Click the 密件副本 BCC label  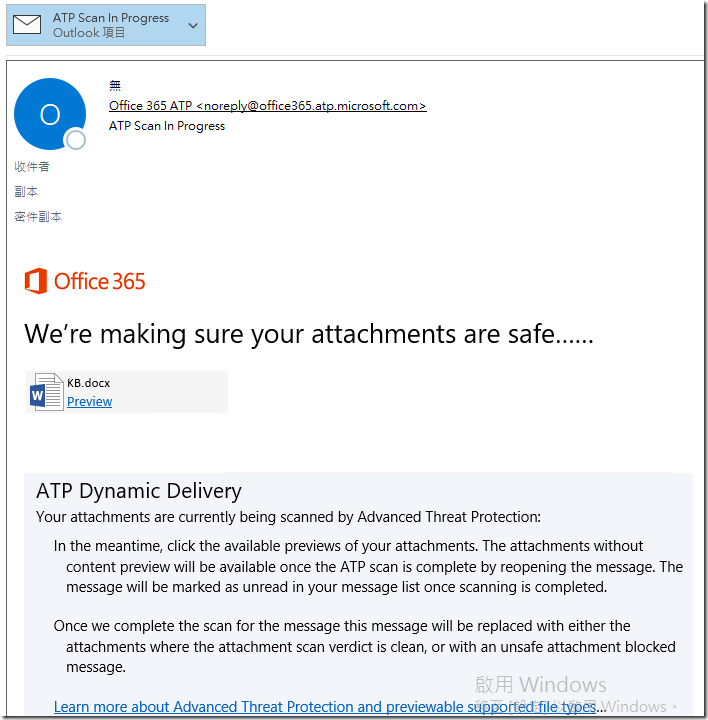[38, 217]
